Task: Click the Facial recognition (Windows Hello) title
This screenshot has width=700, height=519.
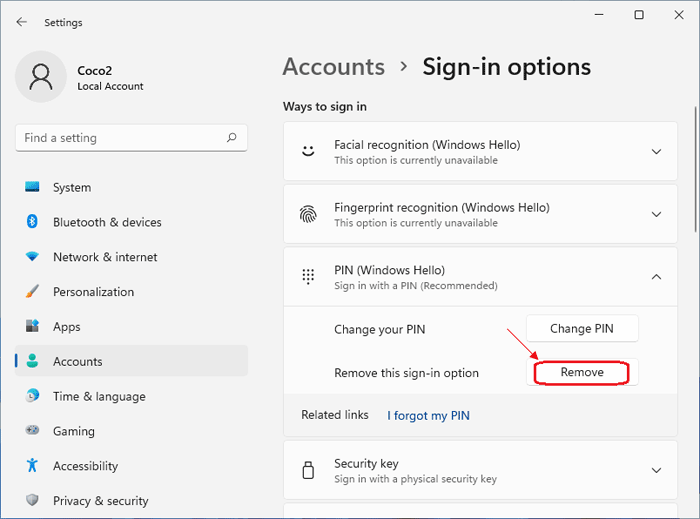Action: point(427,145)
